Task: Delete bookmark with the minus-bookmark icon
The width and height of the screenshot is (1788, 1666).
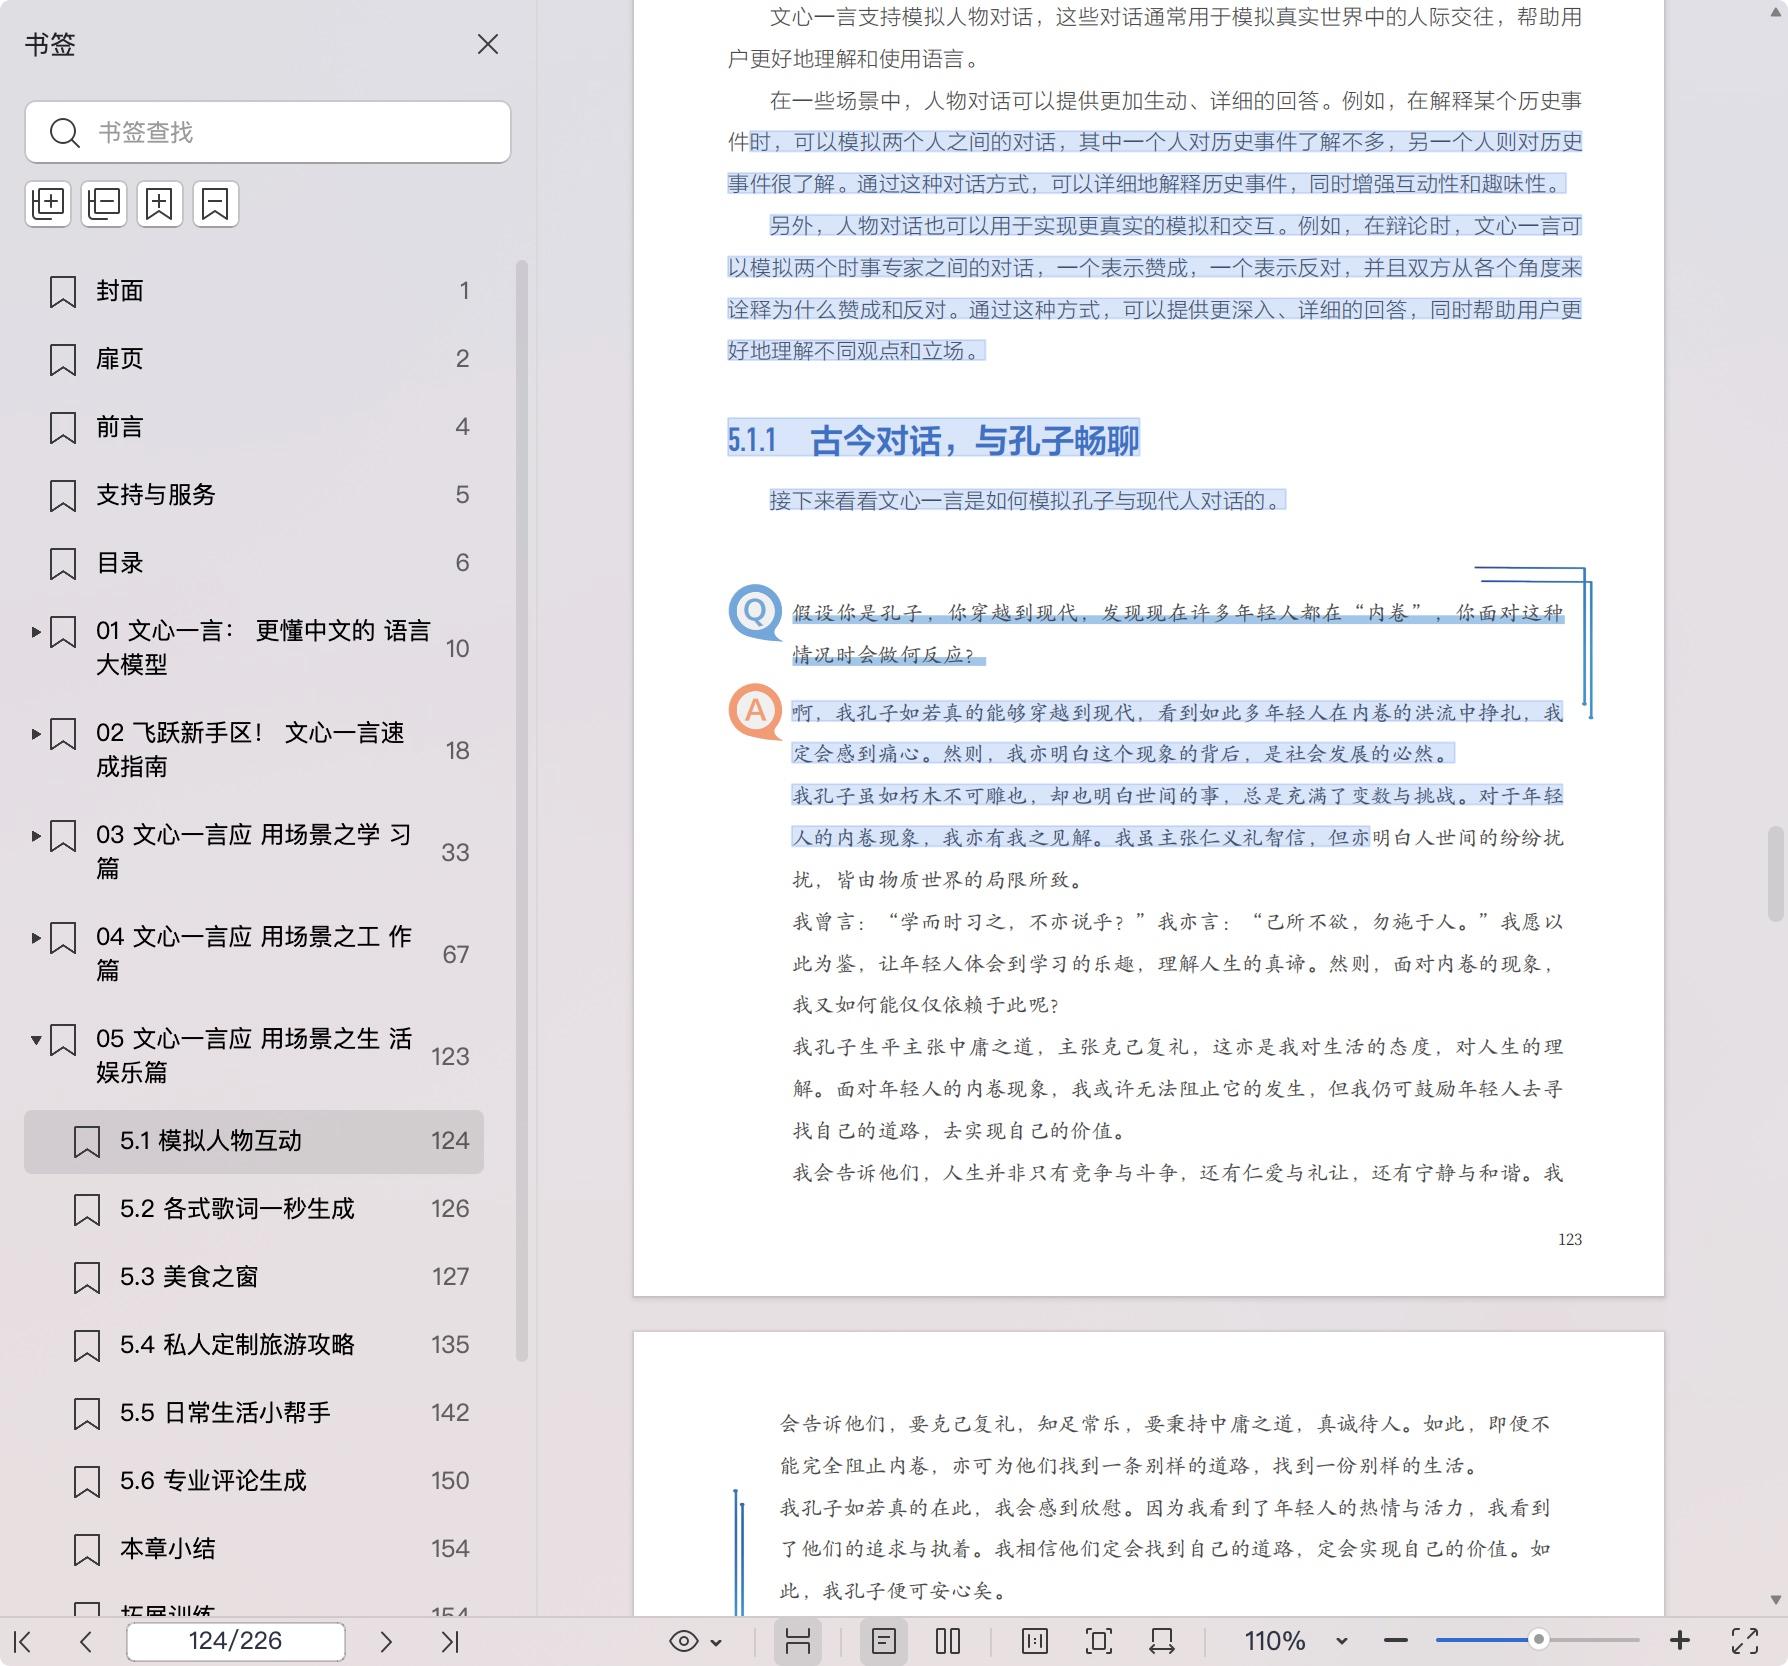Action: click(216, 204)
